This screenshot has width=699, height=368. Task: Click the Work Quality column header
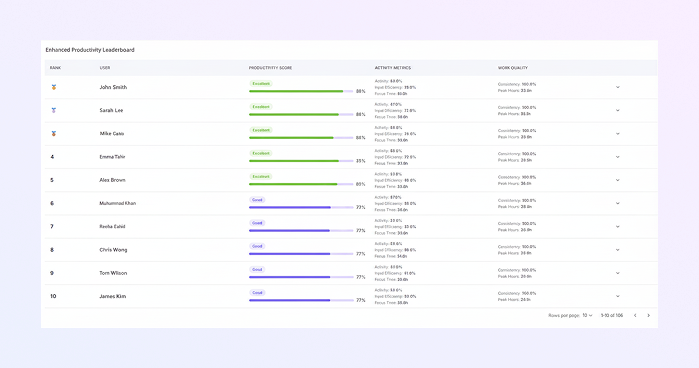coord(513,68)
